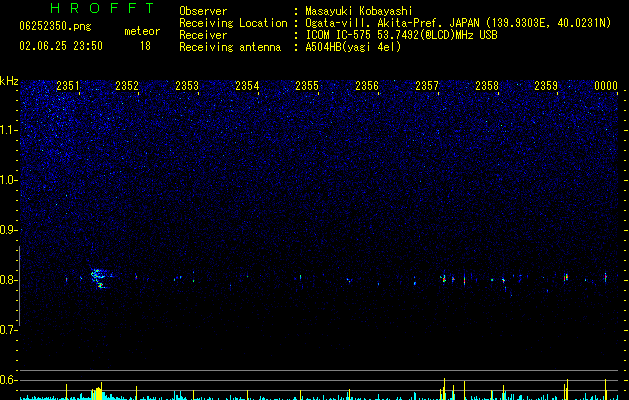Image resolution: width=629 pixels, height=400 pixels.
Task: Select observer name Masayuki Kobayashi
Action: [x=359, y=11]
